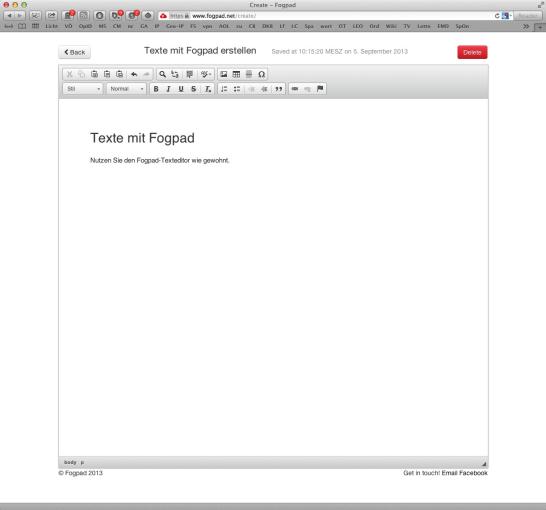Insert an anchor with flag icon
The image size is (546, 510).
[320, 89]
